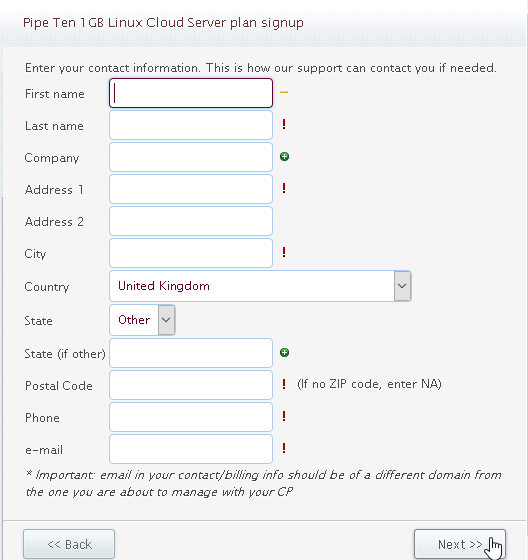The image size is (528, 560).
Task: Click the red exclamation icon beside Last name
Action: (x=284, y=124)
